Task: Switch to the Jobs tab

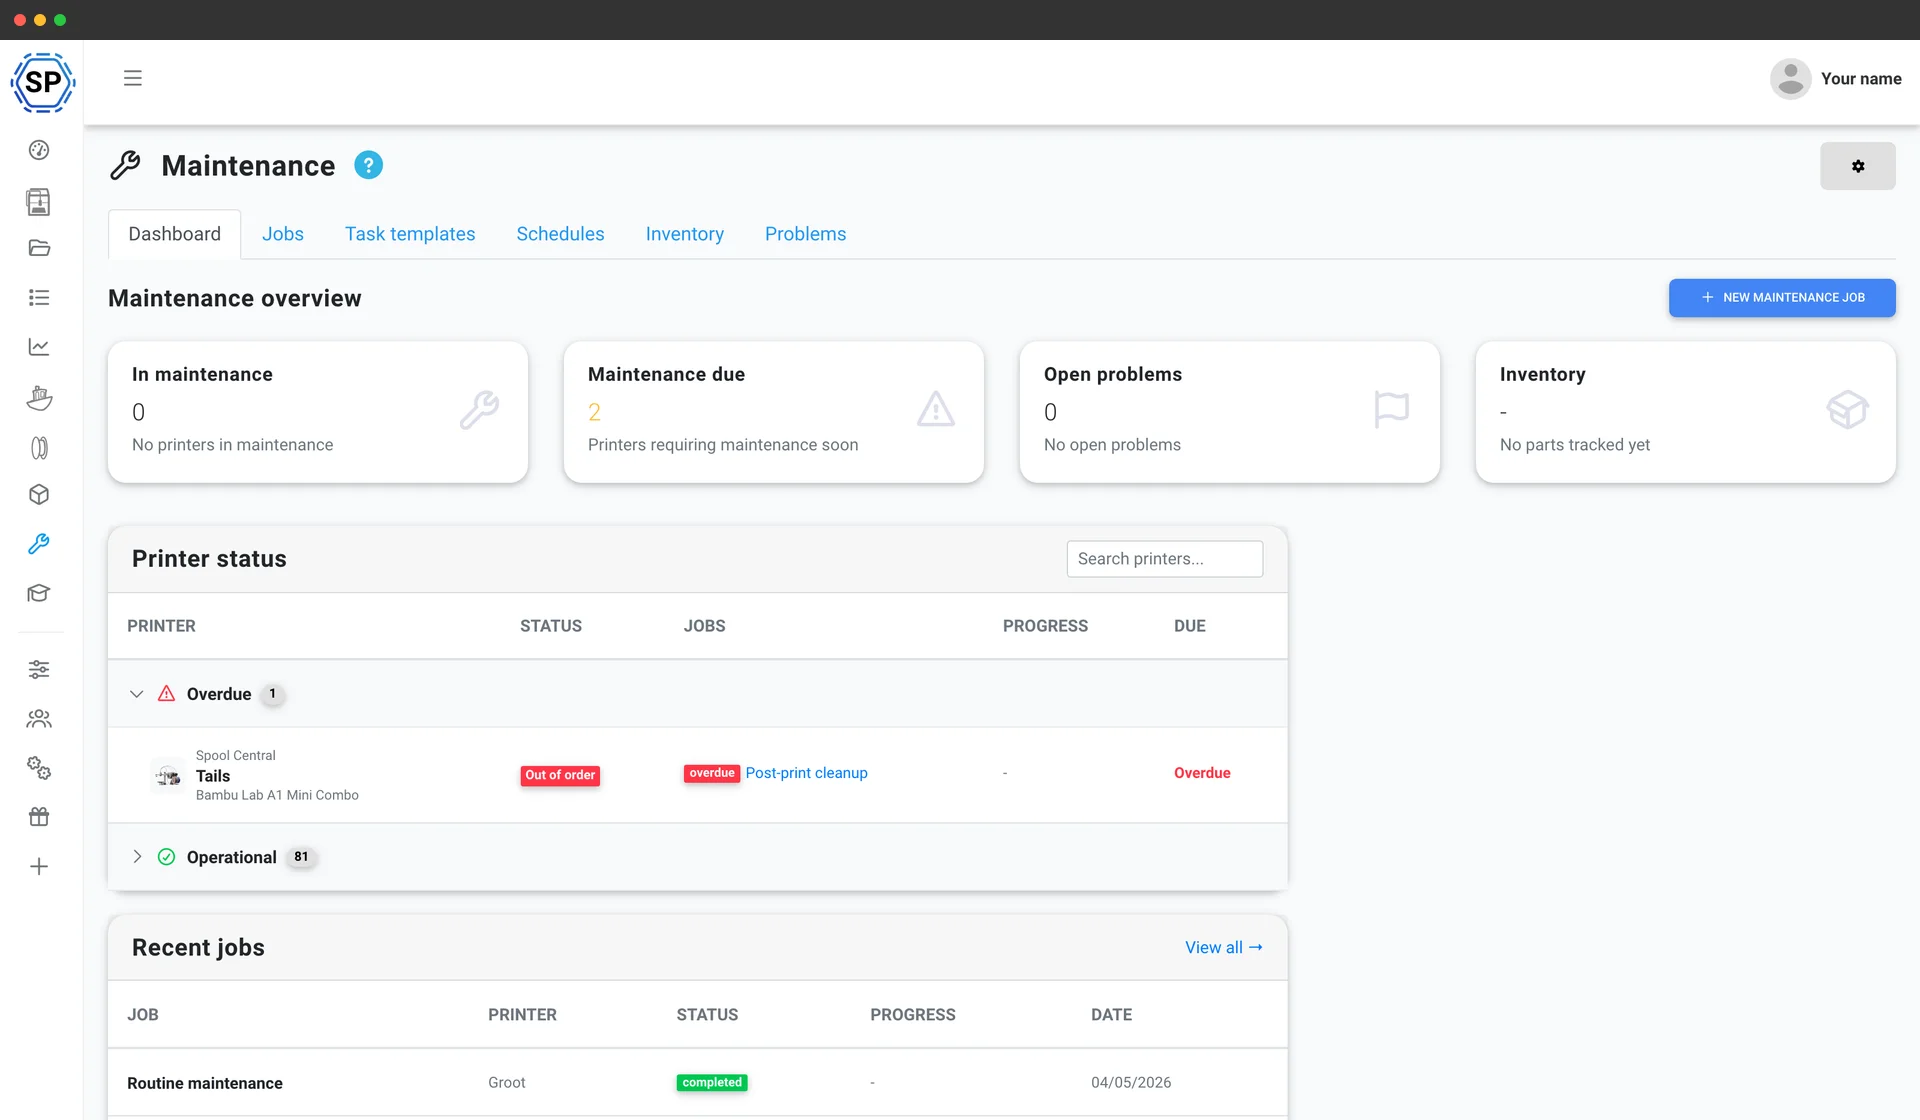Action: click(x=283, y=234)
